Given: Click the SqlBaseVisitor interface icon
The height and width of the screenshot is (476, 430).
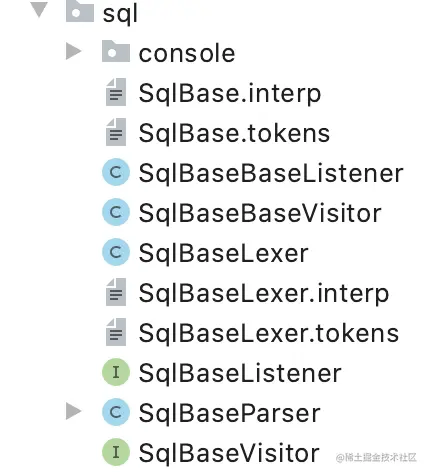Looking at the screenshot, I should pyautogui.click(x=116, y=452).
